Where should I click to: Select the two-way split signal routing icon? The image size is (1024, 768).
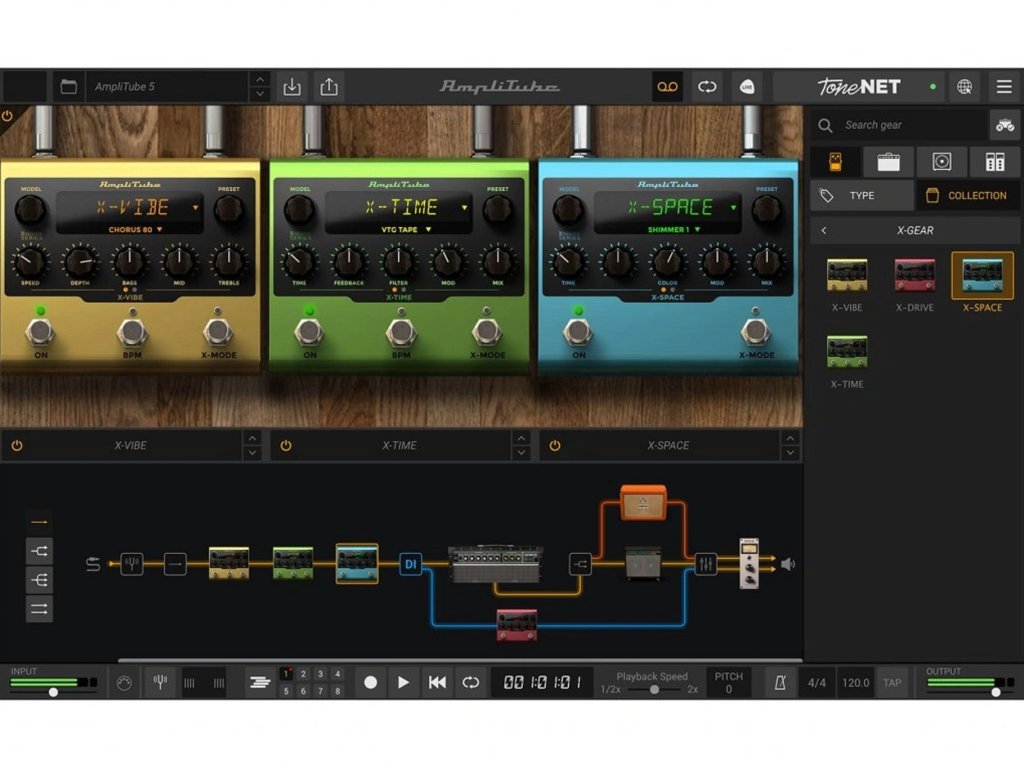(39, 551)
